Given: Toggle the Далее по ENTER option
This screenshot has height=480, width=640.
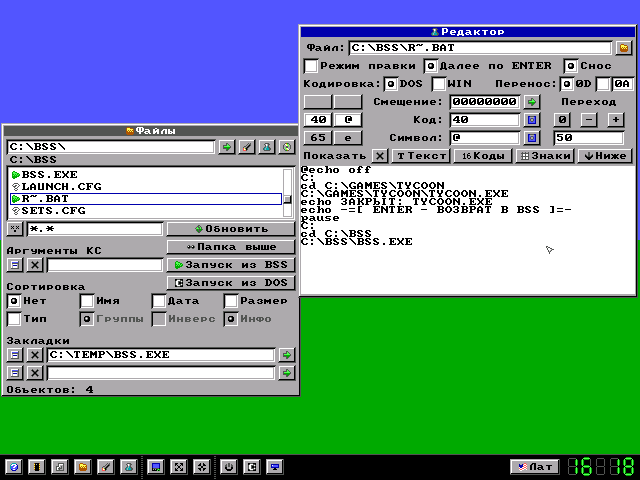Looking at the screenshot, I should [431, 66].
